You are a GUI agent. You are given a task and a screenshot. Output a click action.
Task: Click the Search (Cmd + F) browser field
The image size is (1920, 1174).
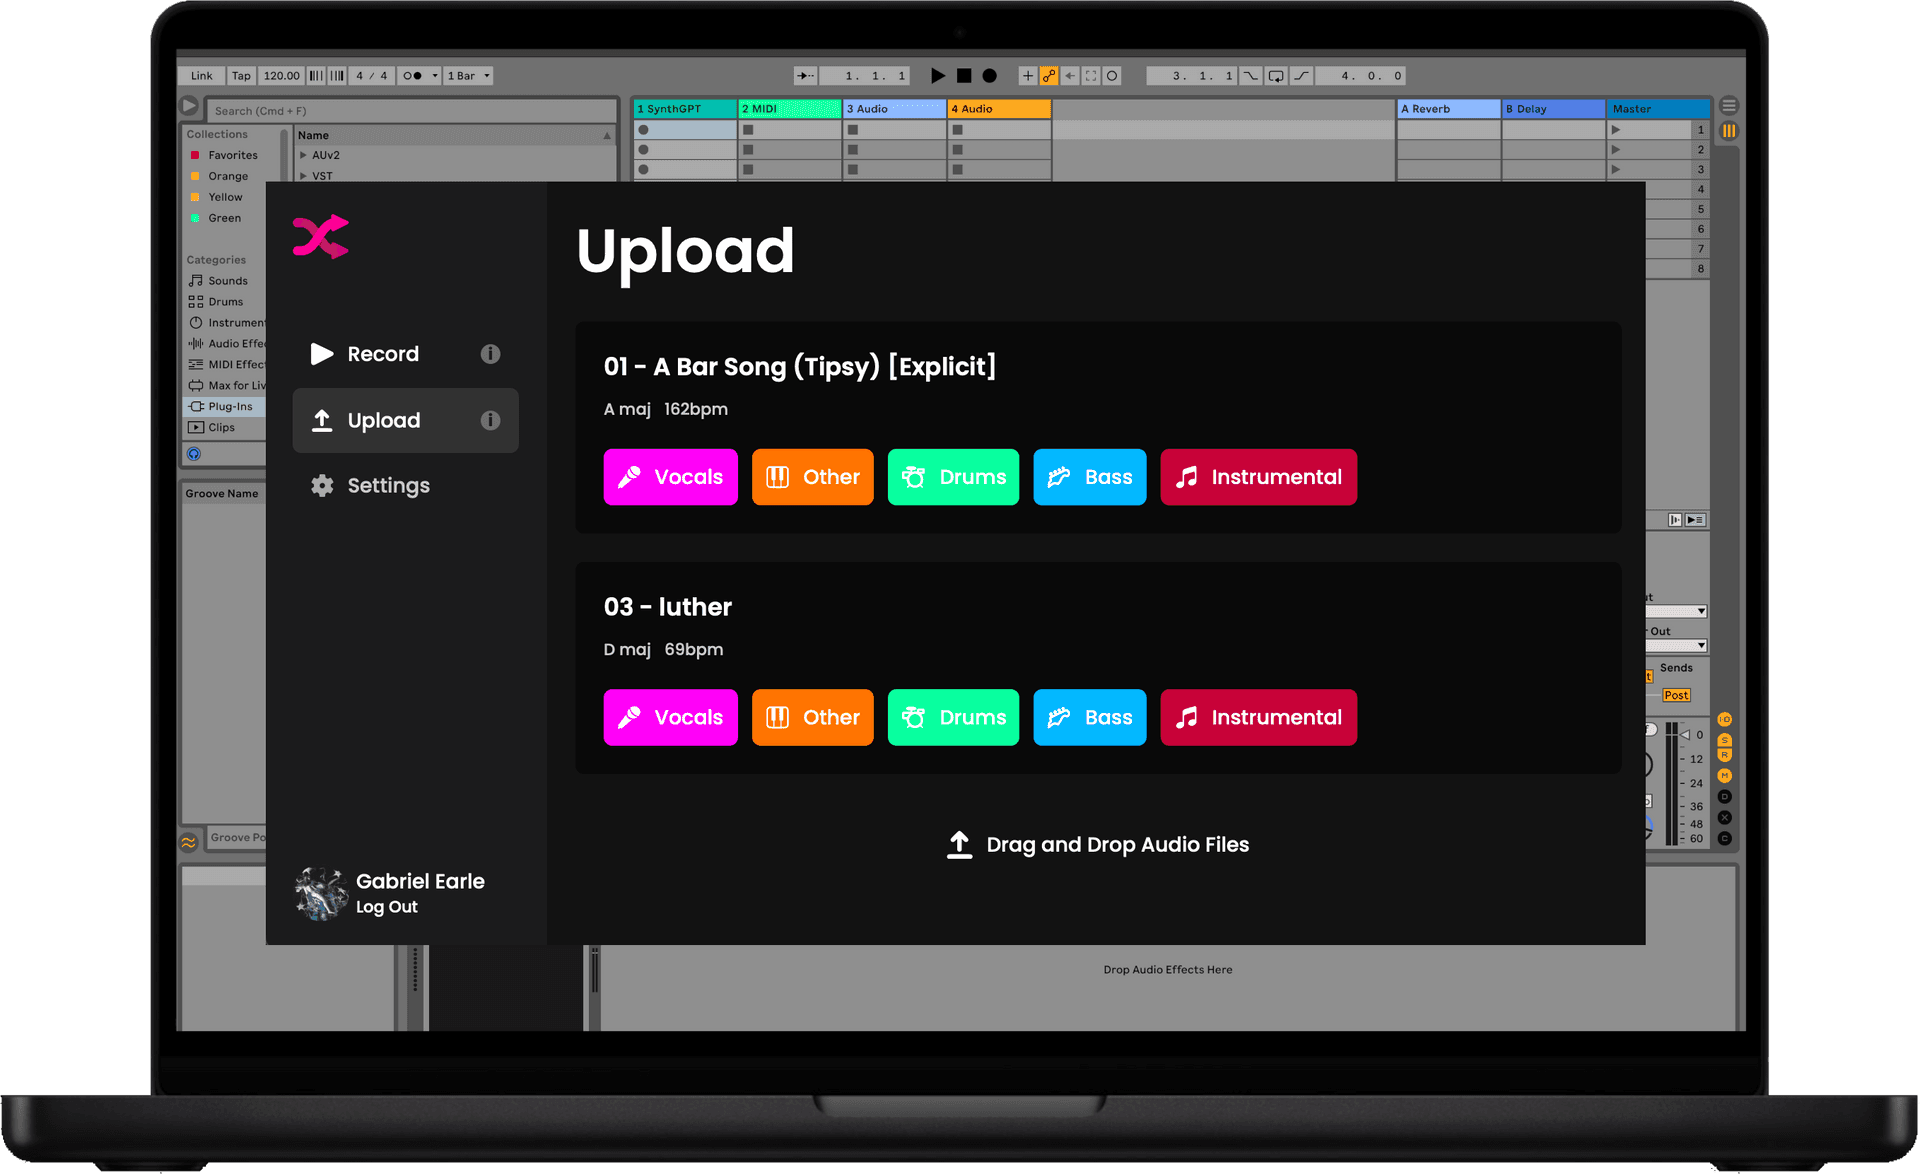tap(411, 111)
